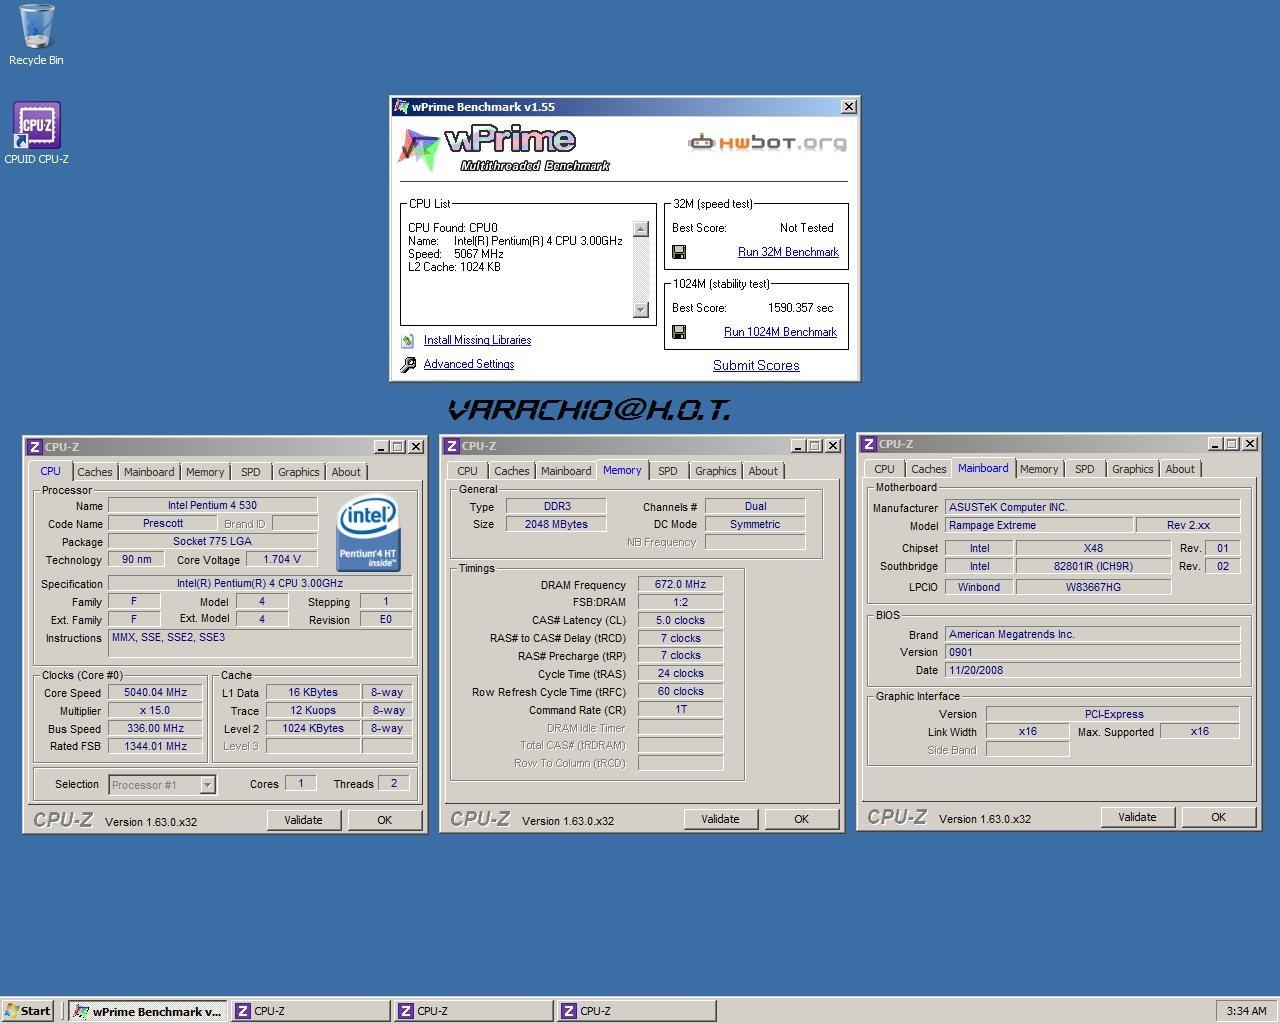Viewport: 1280px width, 1024px height.
Task: Click the taskbar clock showing 3:34 AM
Action: click(1246, 1011)
